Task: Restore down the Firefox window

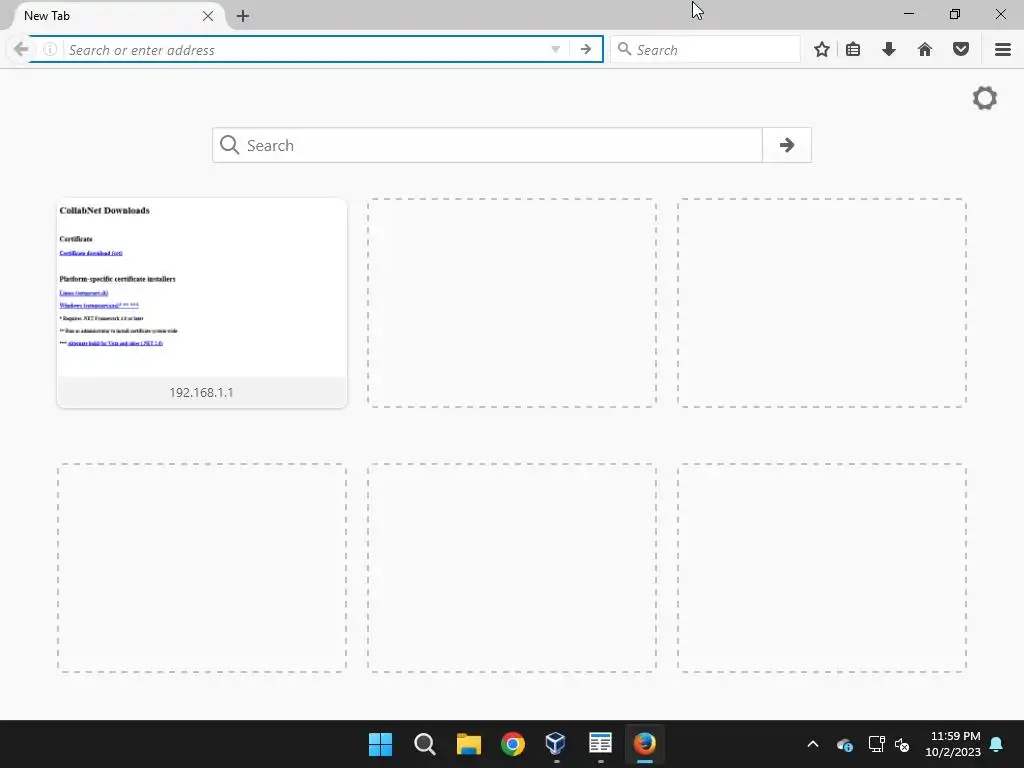Action: (955, 14)
